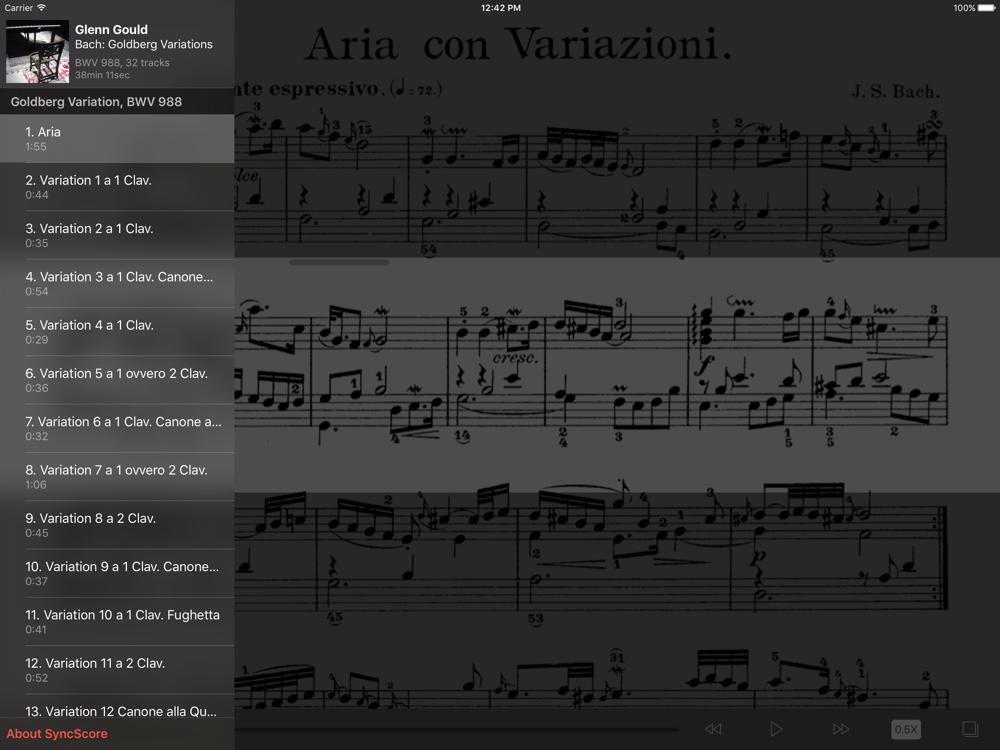Tap the Glenn Gould album cover thumbnail
Viewport: 1000px width, 750px height.
[x=38, y=52]
